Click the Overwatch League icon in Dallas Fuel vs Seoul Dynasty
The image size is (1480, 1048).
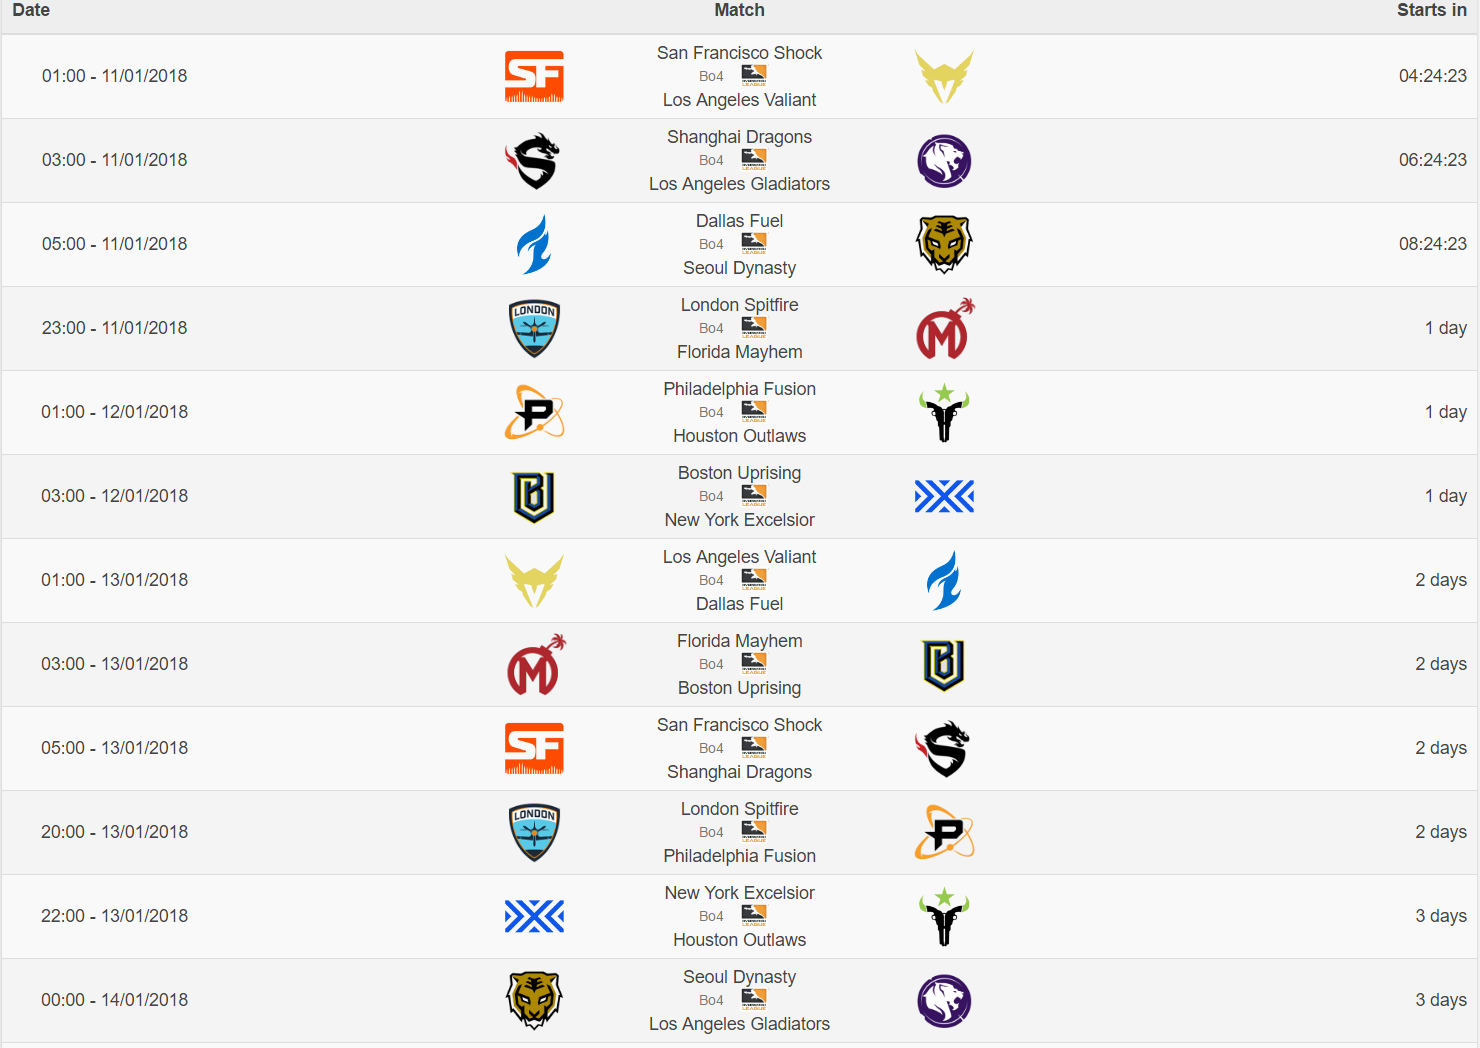click(x=754, y=243)
